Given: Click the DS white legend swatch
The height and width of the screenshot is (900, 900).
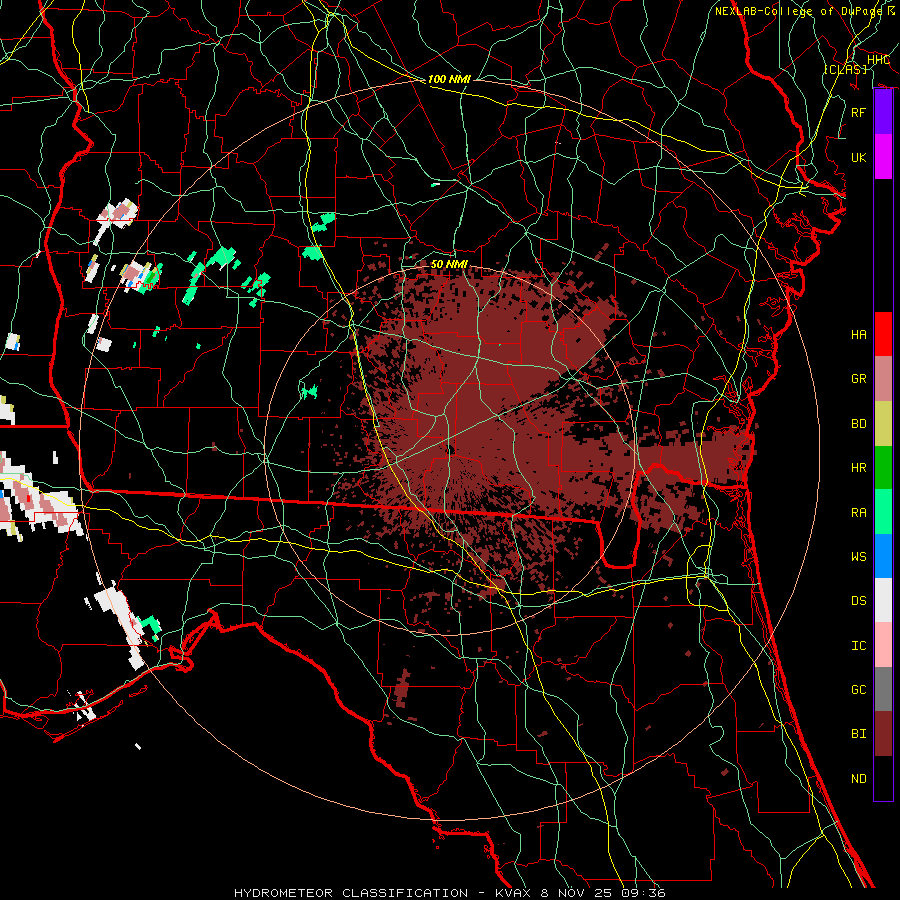Looking at the screenshot, I should [x=883, y=600].
